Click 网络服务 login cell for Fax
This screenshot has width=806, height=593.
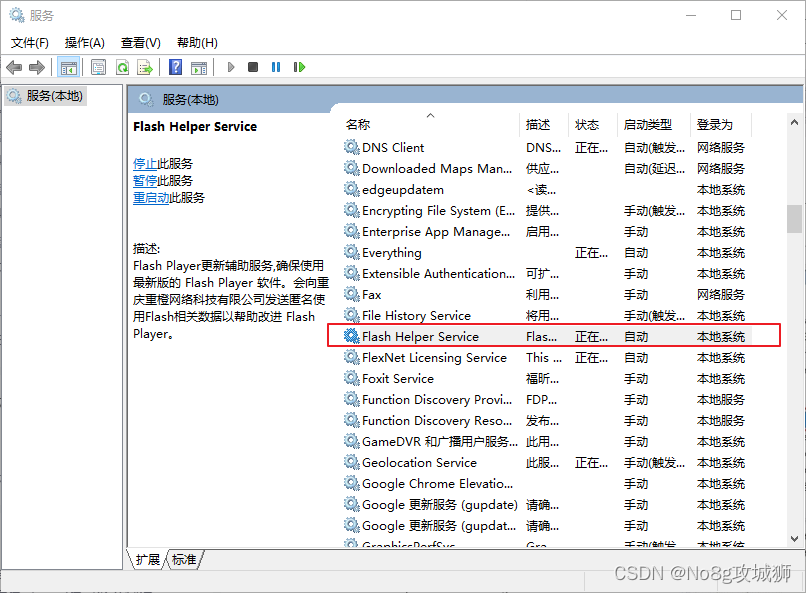click(721, 294)
